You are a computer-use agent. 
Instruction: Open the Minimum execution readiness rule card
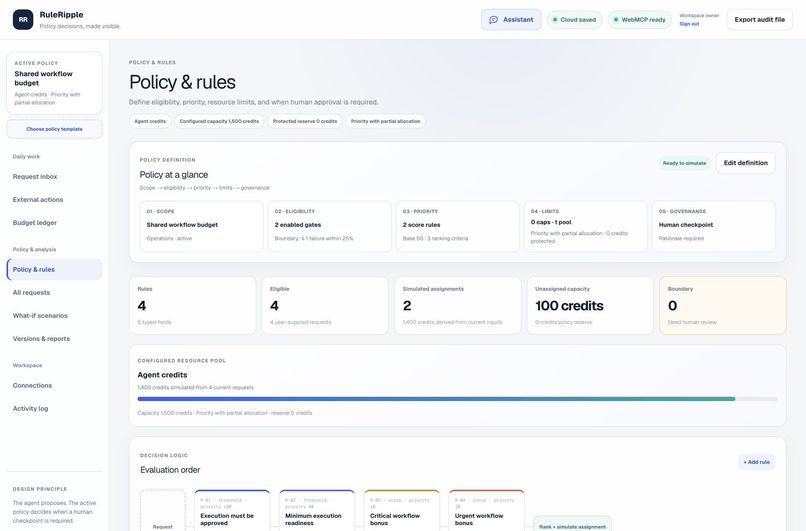(317, 510)
